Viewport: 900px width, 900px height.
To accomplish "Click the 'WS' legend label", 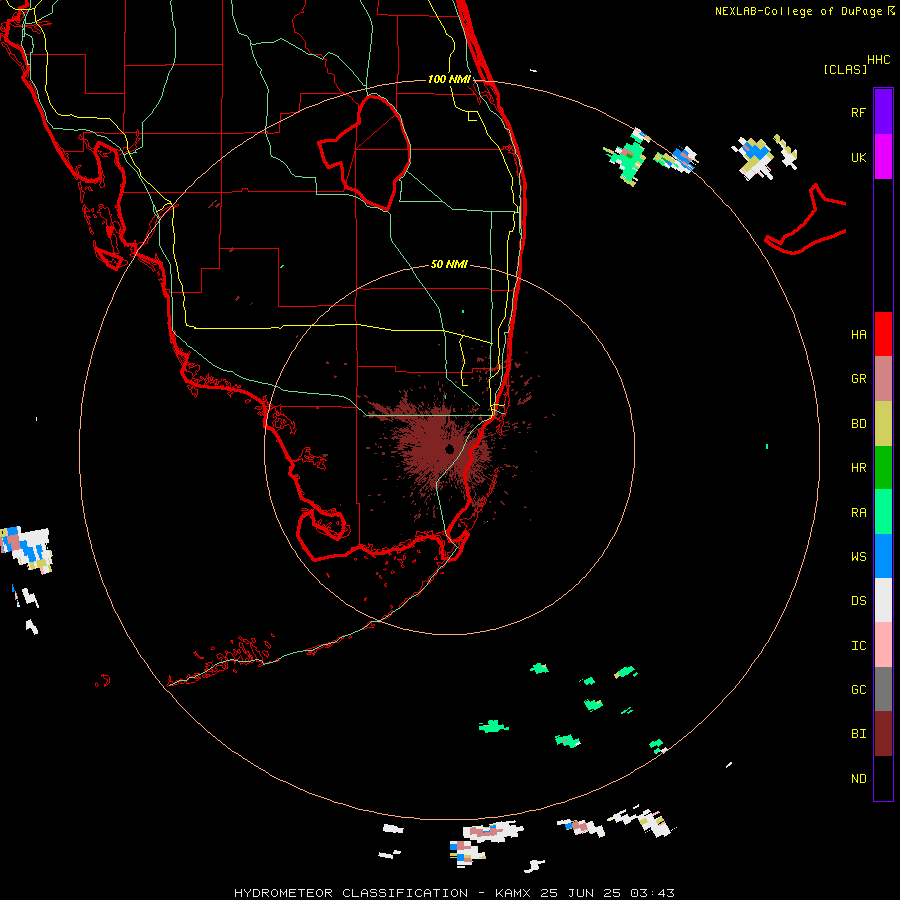I will [x=859, y=556].
